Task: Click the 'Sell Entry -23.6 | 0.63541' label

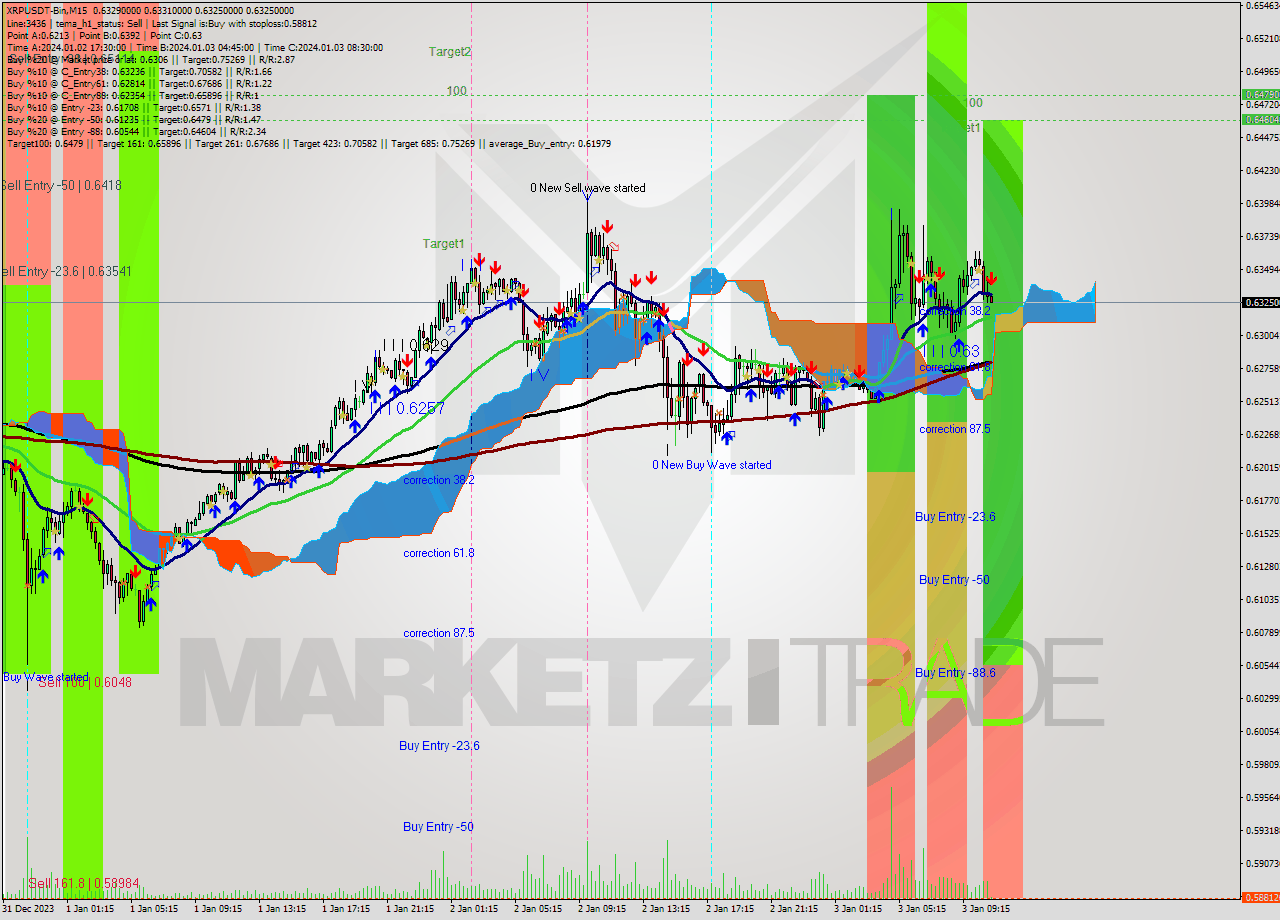Action: 66,271
